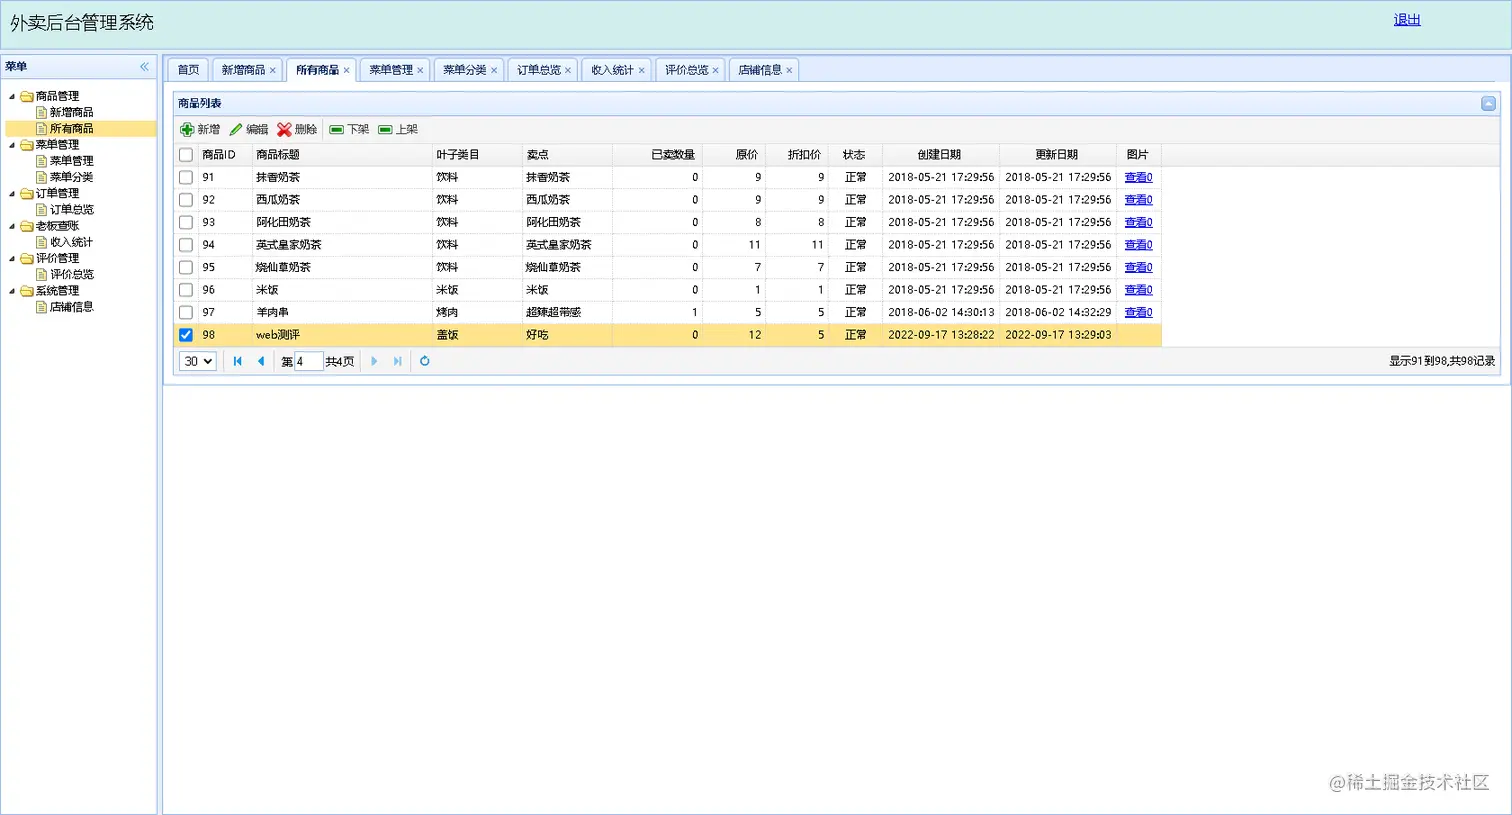Open 新增商品 in the sidebar tree
Viewport: 1512px width, 815px height.
[71, 112]
